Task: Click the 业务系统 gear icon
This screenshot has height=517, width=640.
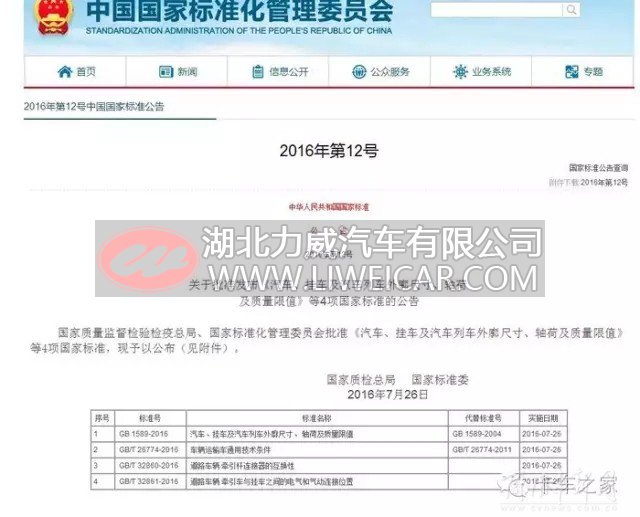Action: click(460, 72)
